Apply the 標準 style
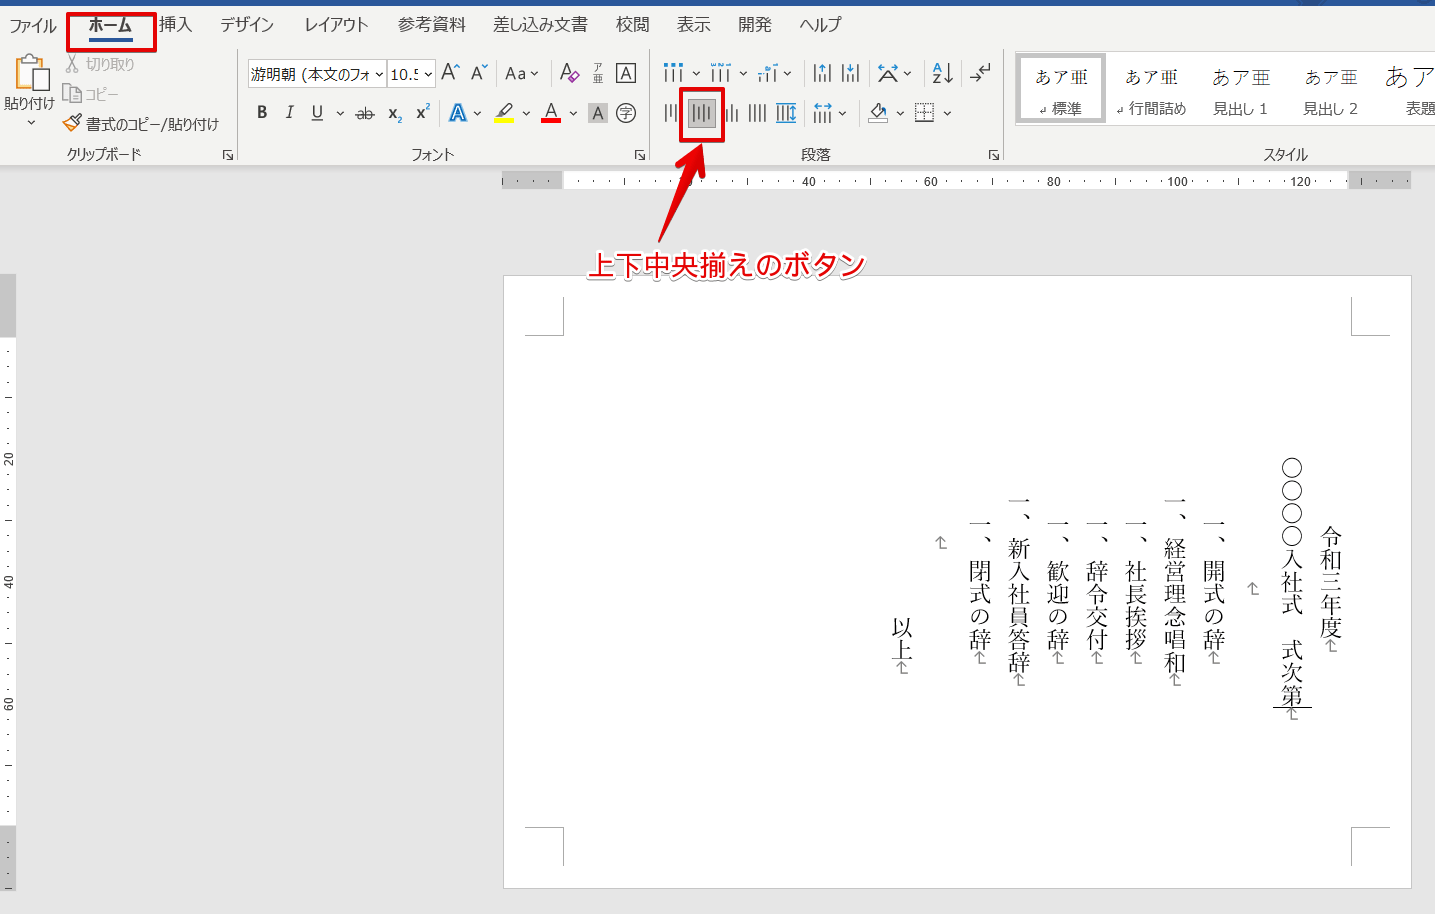 pyautogui.click(x=1061, y=88)
